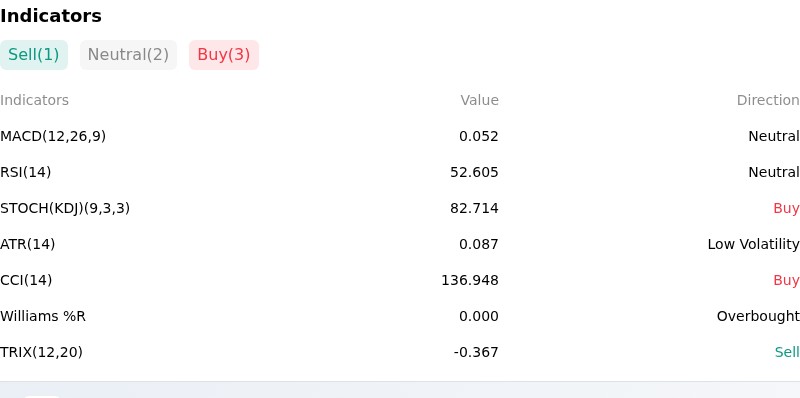Open the MACD(12,26,9) indicator row

pos(400,136)
